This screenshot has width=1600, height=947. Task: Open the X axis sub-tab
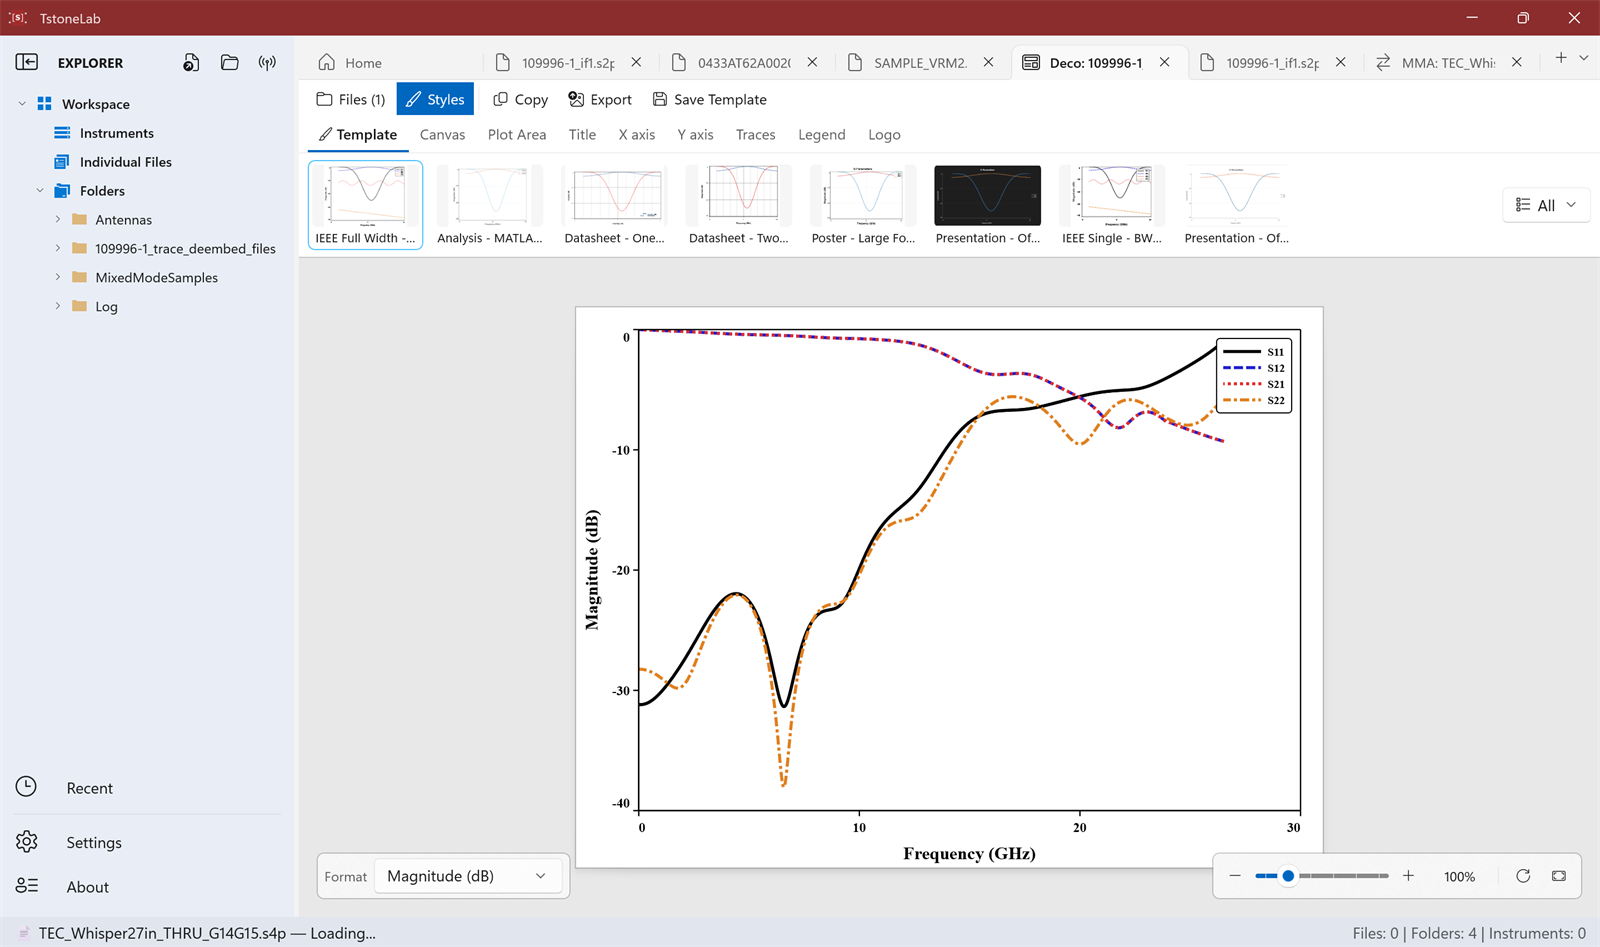[x=636, y=134]
